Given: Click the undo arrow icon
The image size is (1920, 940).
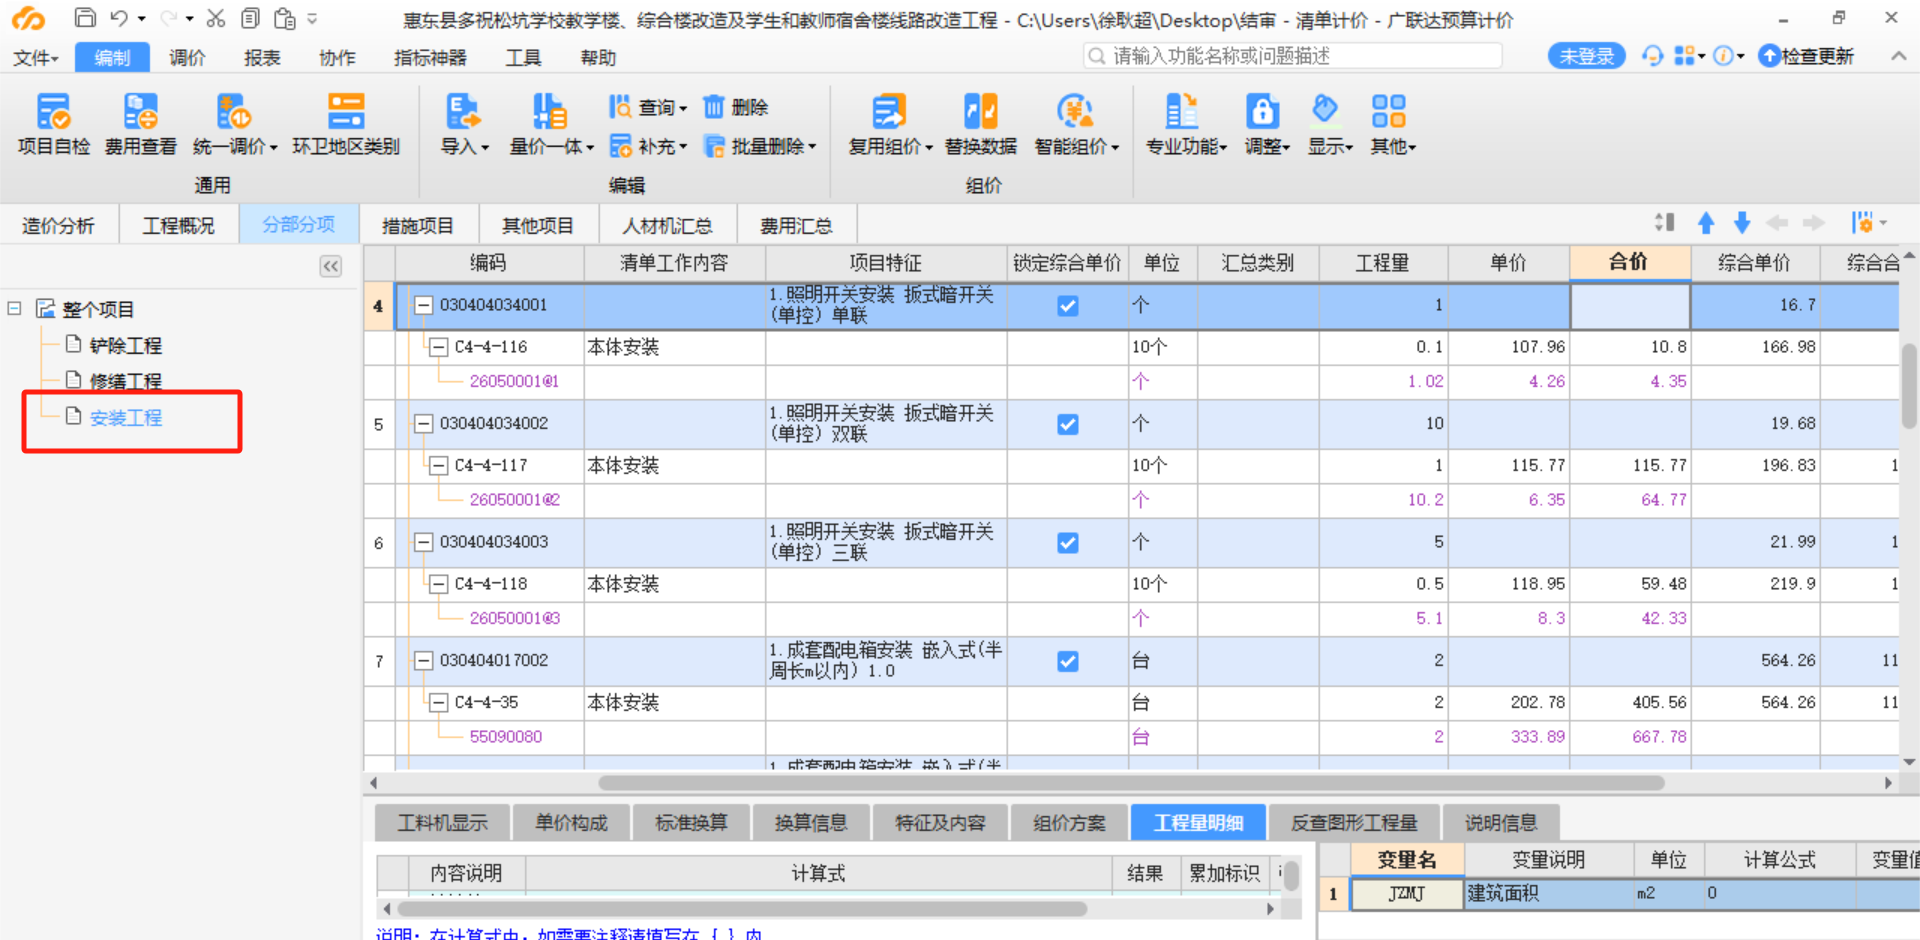Looking at the screenshot, I should (x=119, y=18).
